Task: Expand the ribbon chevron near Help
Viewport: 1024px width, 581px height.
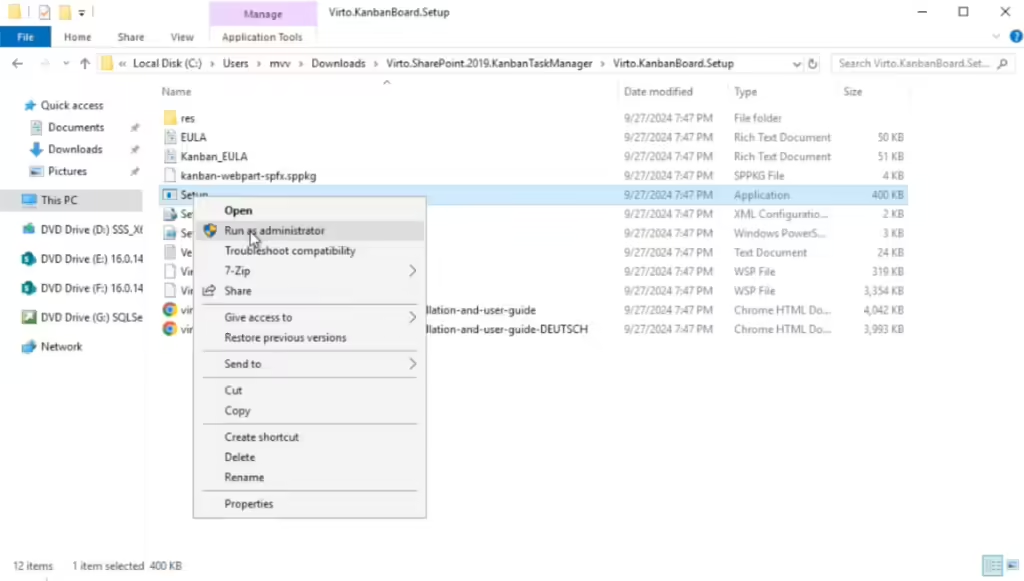Action: click(x=996, y=37)
